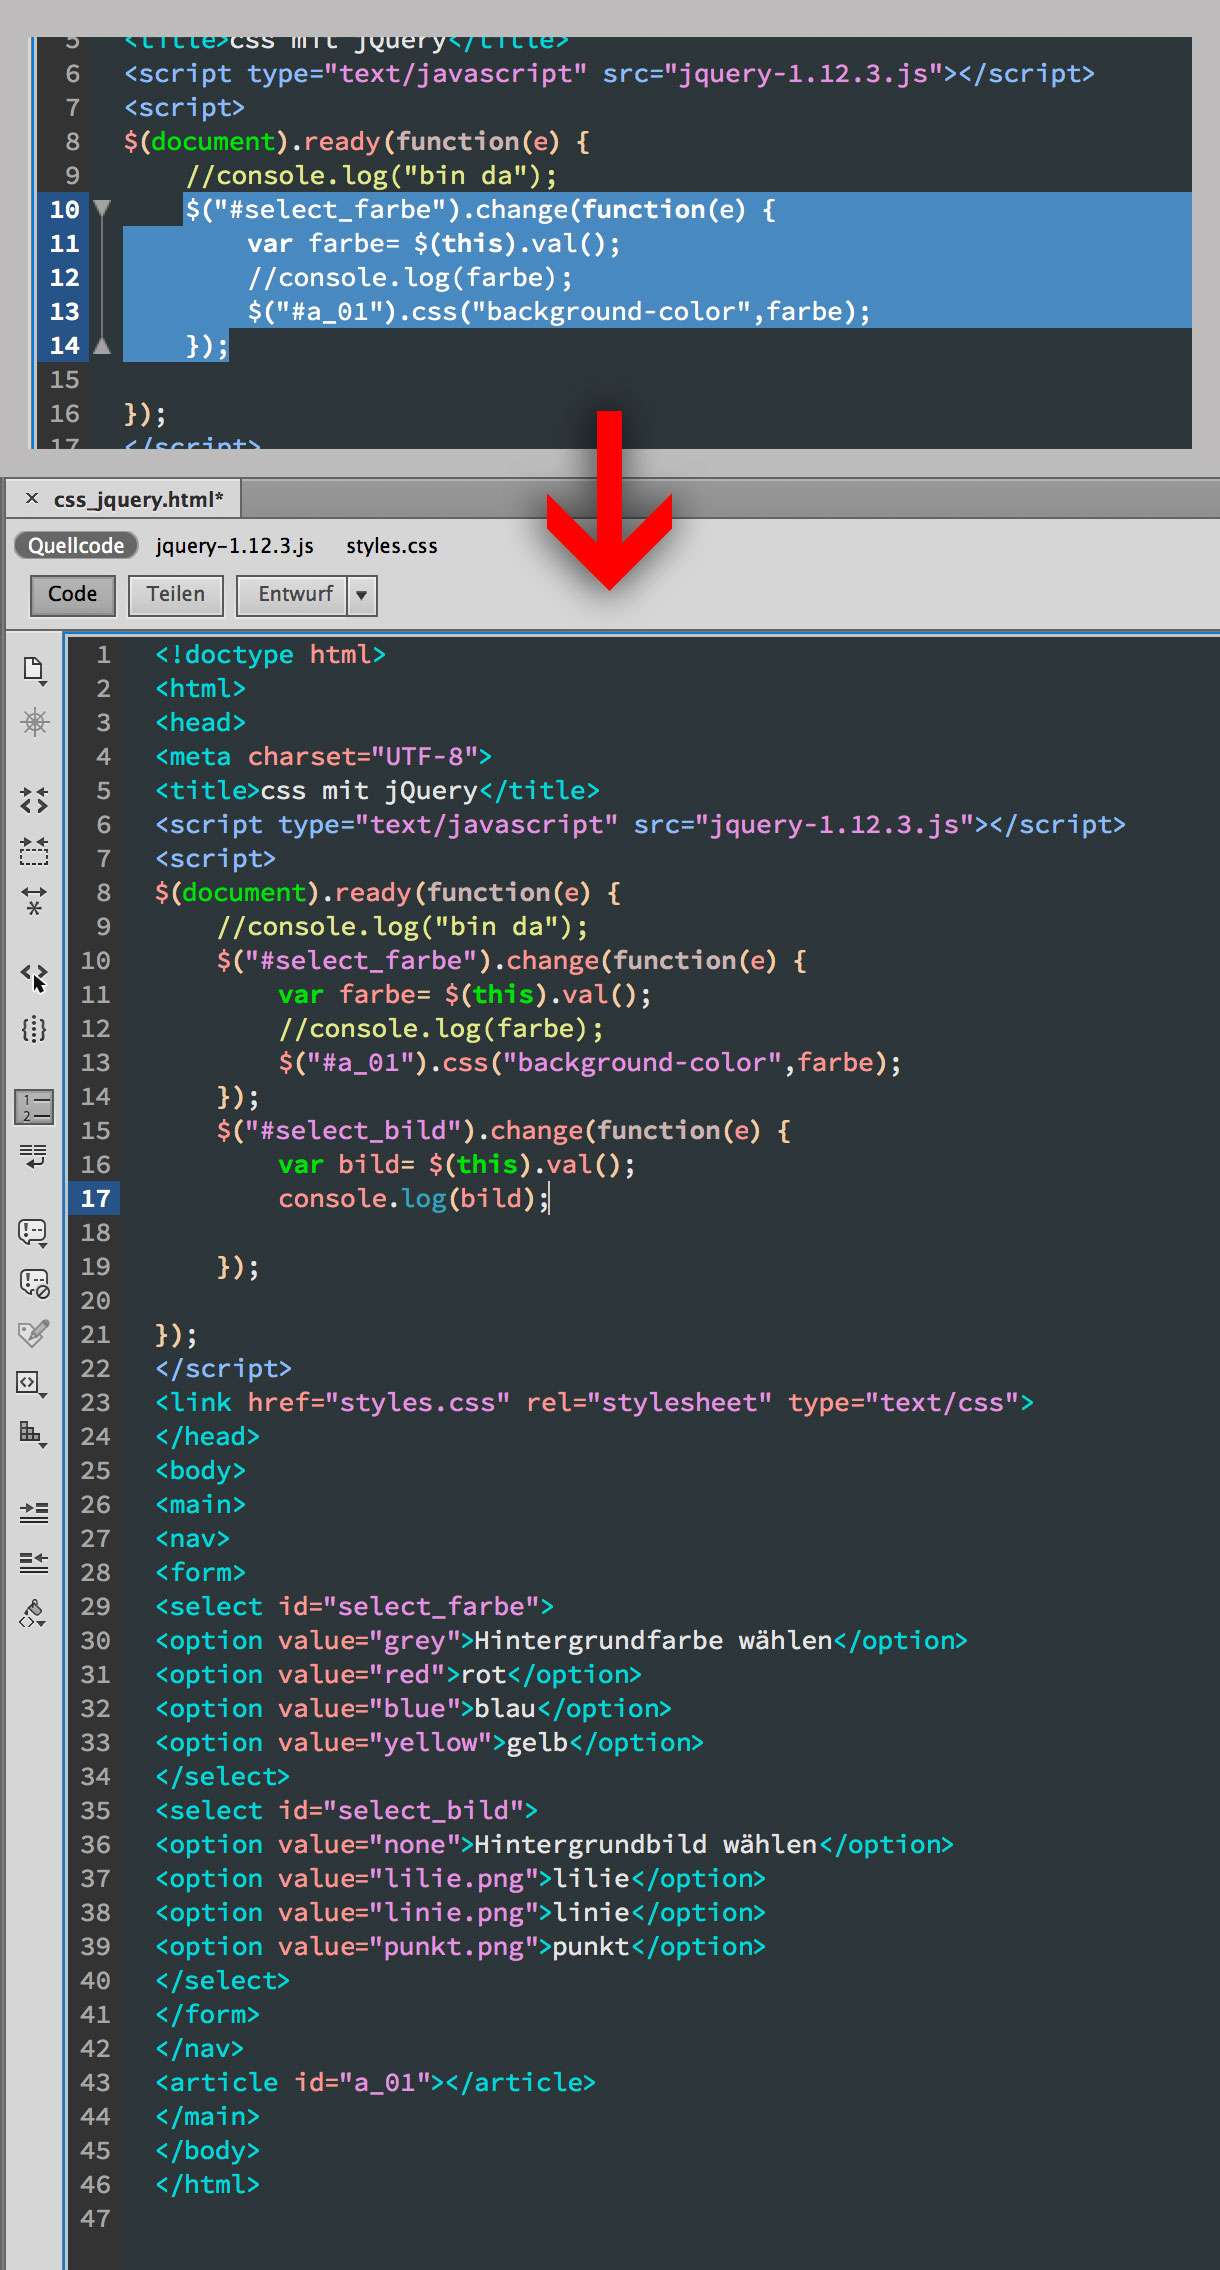Switch to Code view
The height and width of the screenshot is (2270, 1220).
coord(73,594)
